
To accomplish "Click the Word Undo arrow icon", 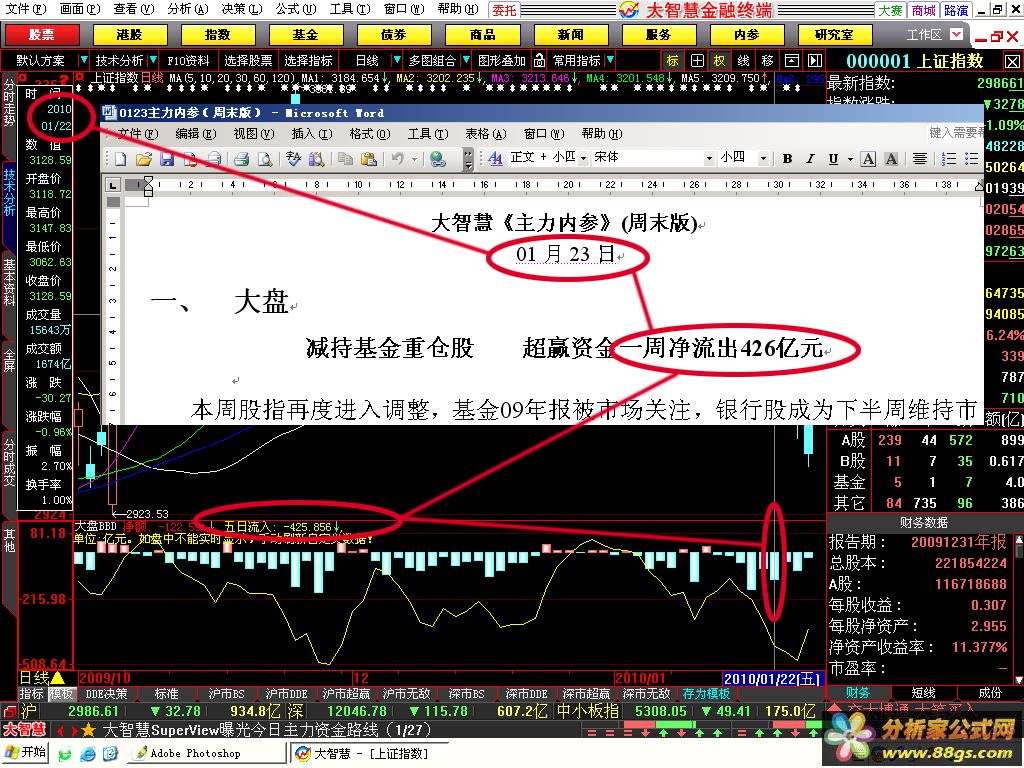I will 397,159.
